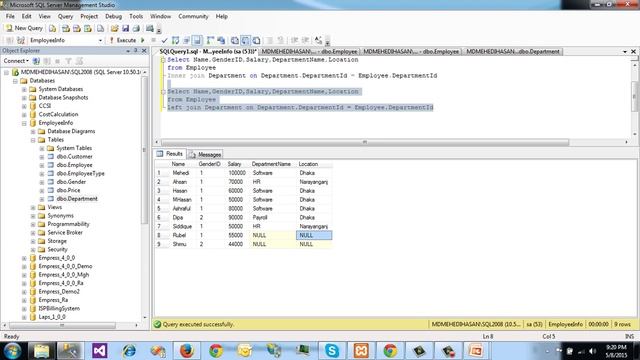Image resolution: width=640 pixels, height=360 pixels.
Task: Click the Object Explorer refresh icon
Action: (x=79, y=61)
